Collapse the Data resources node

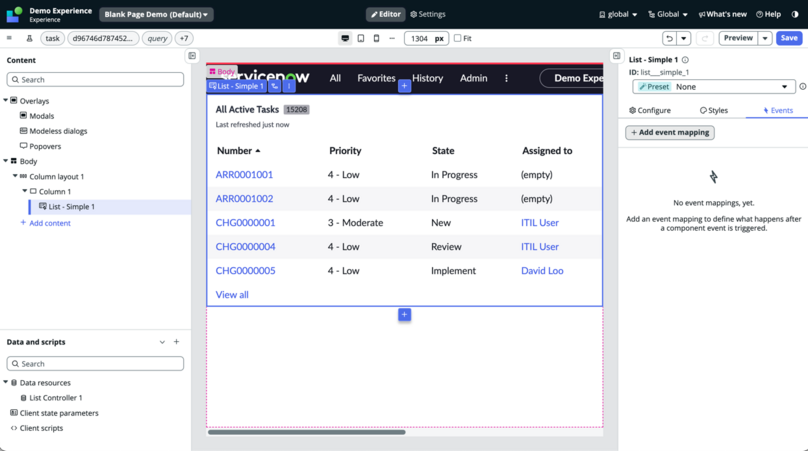point(6,382)
